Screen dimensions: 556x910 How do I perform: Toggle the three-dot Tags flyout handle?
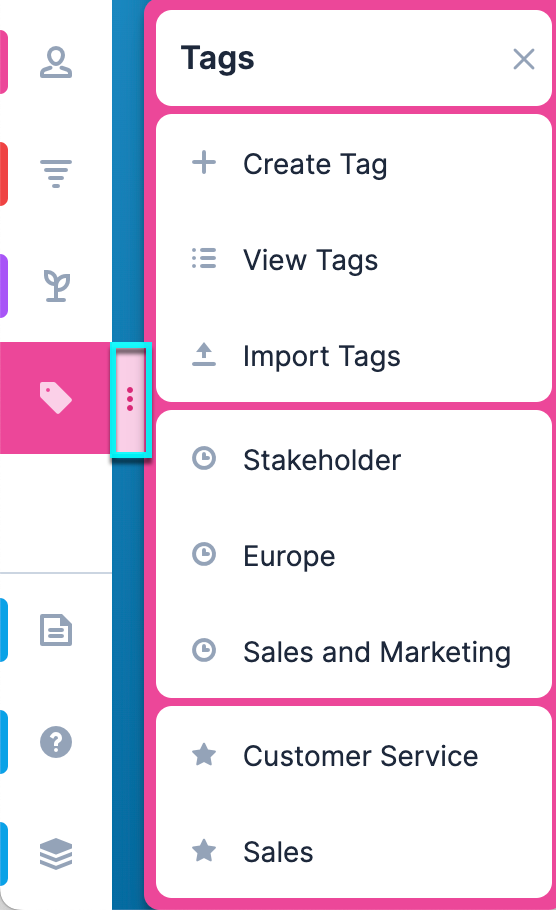(x=131, y=399)
